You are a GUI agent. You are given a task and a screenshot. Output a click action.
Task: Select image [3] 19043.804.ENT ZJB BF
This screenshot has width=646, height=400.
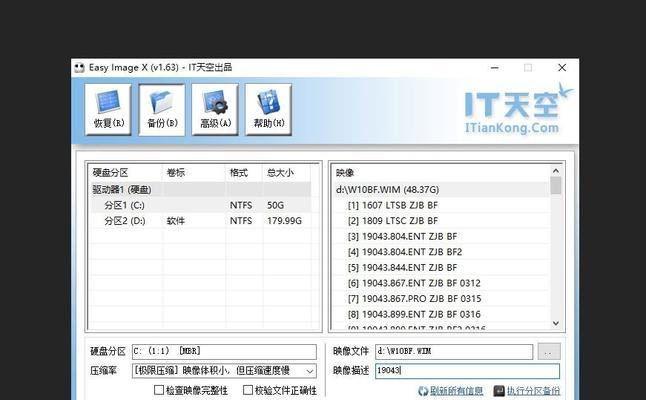pyautogui.click(x=442, y=236)
